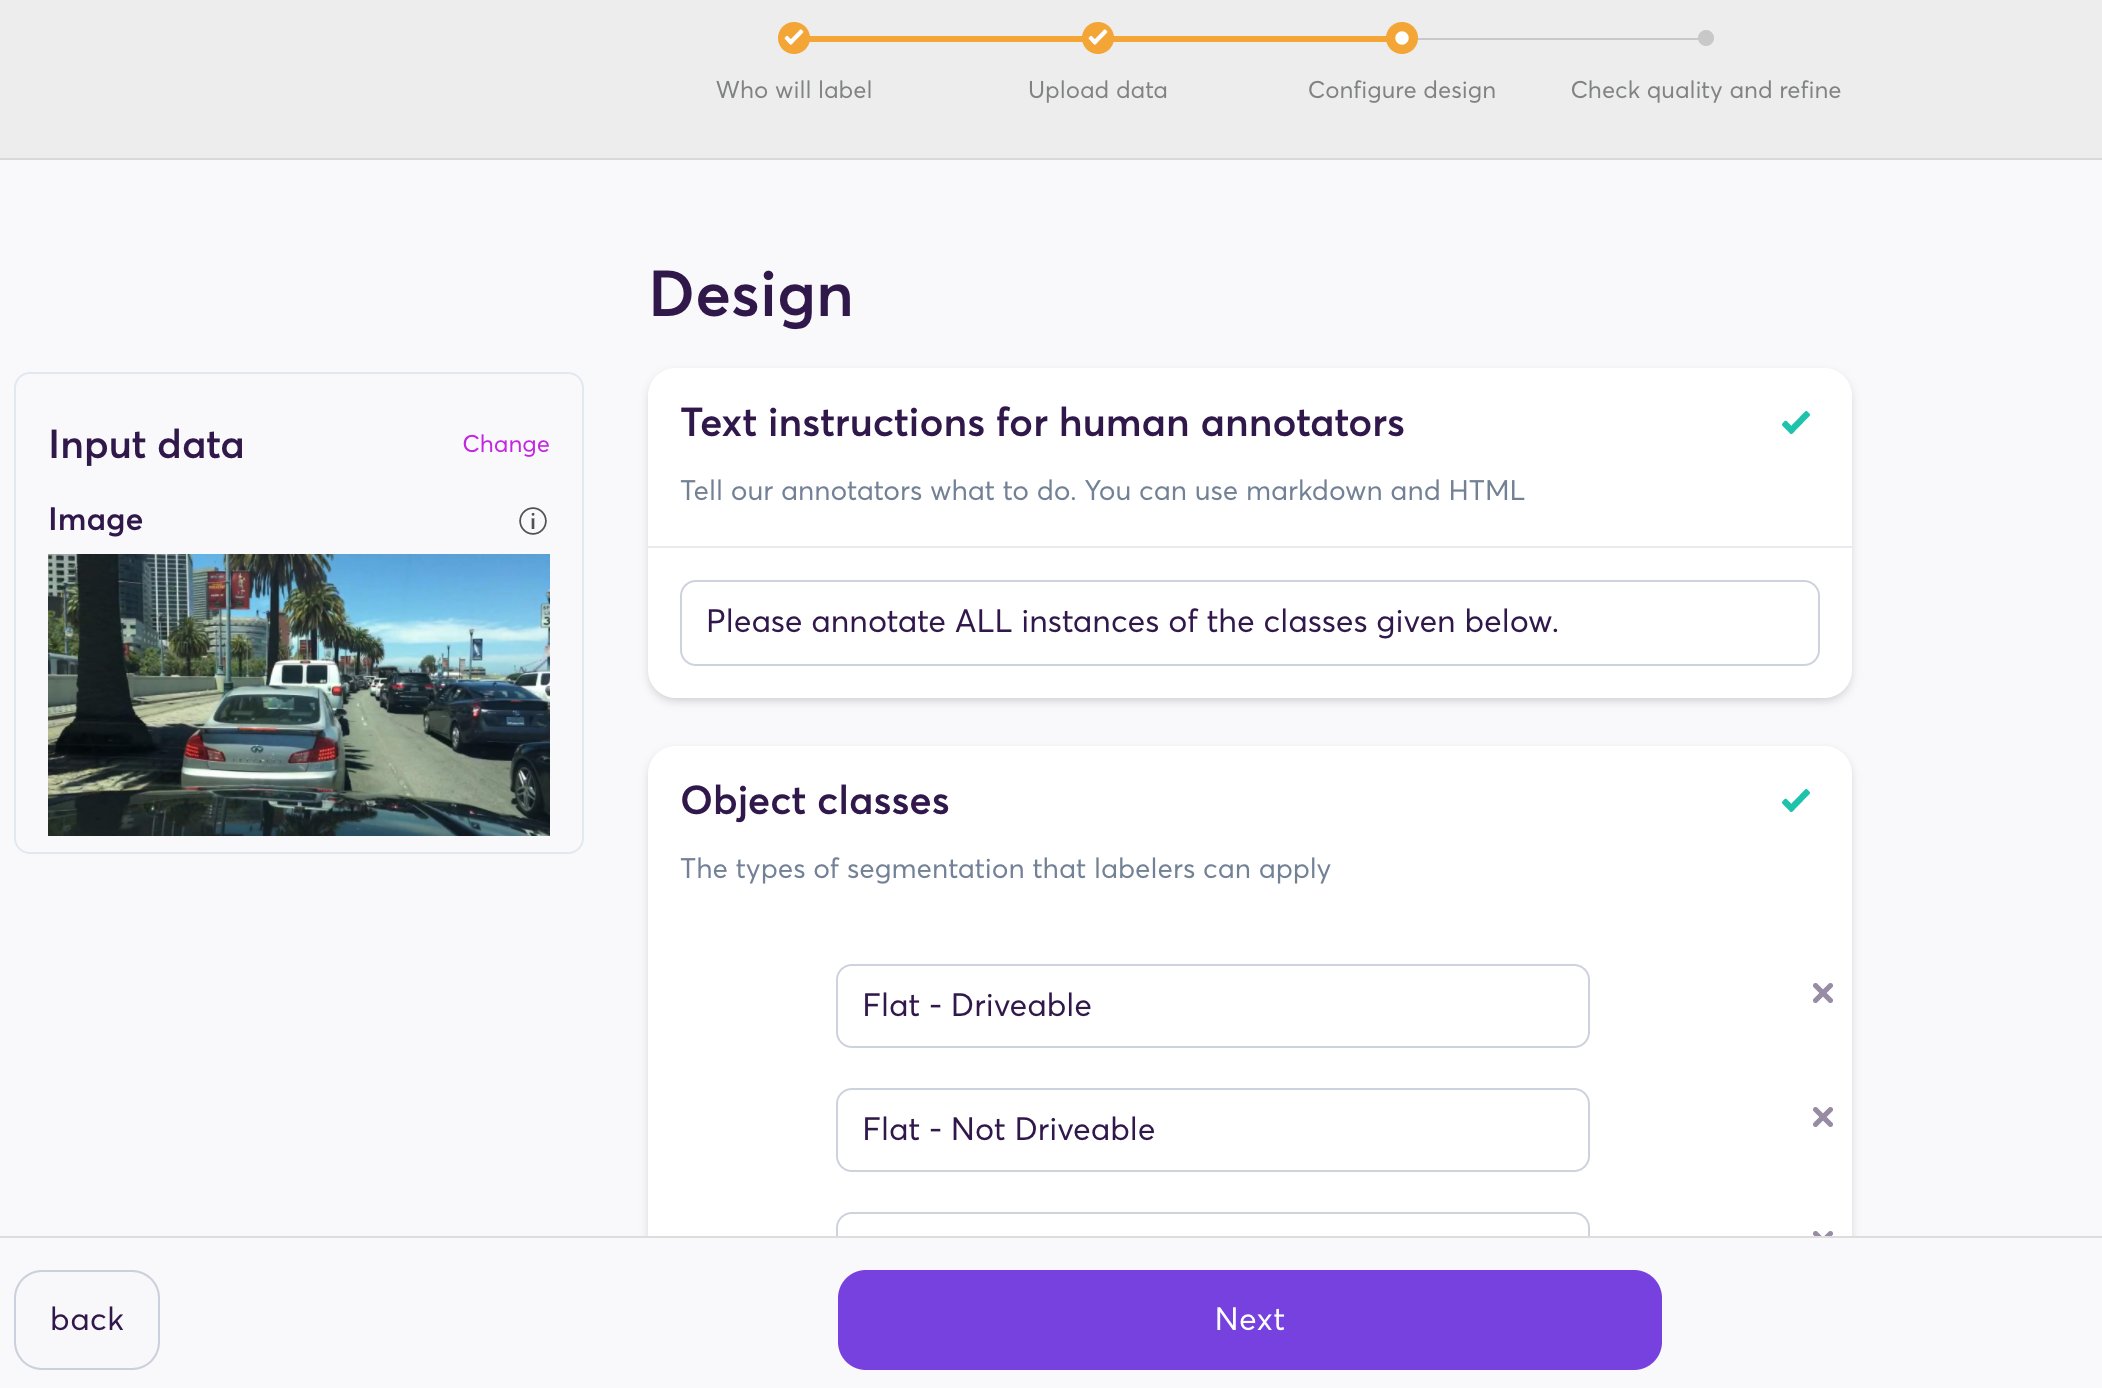Delete the Flat - Not Driveable class
Screen dimensions: 2102x1388
tap(1822, 1117)
